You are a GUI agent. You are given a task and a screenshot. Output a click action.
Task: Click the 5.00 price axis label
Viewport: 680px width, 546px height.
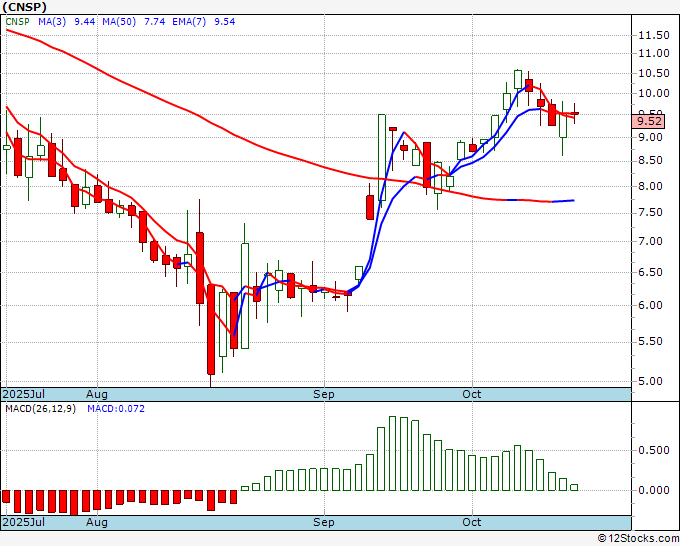(x=650, y=382)
